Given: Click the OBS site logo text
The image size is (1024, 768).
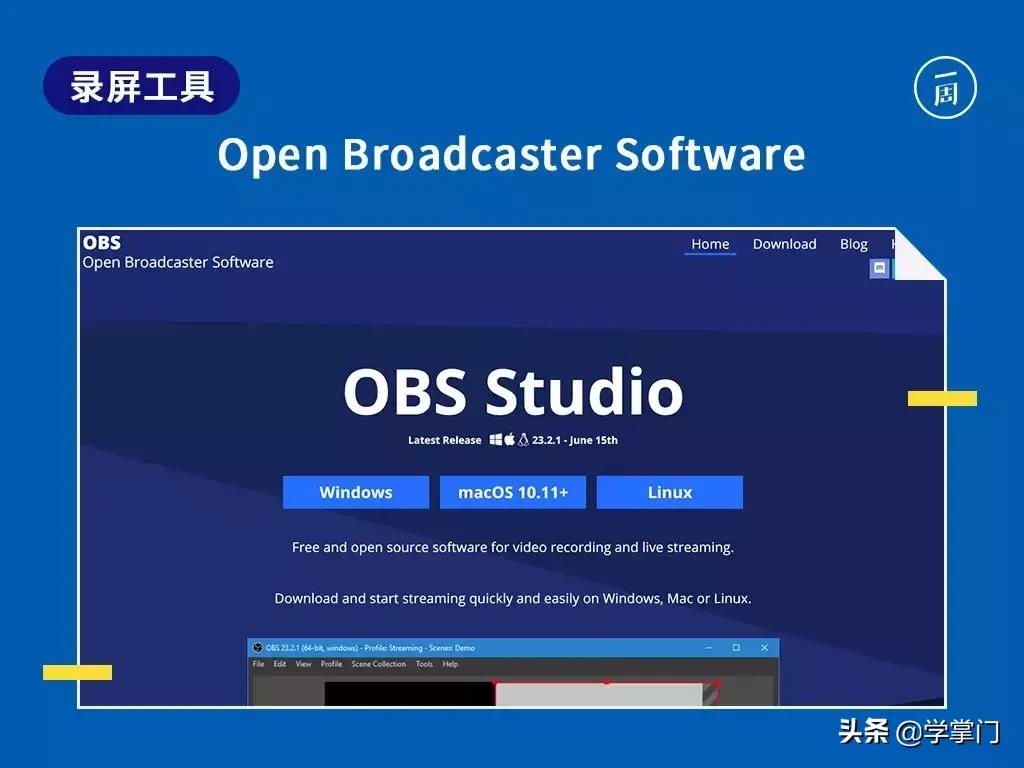Looking at the screenshot, I should pos(102,242).
